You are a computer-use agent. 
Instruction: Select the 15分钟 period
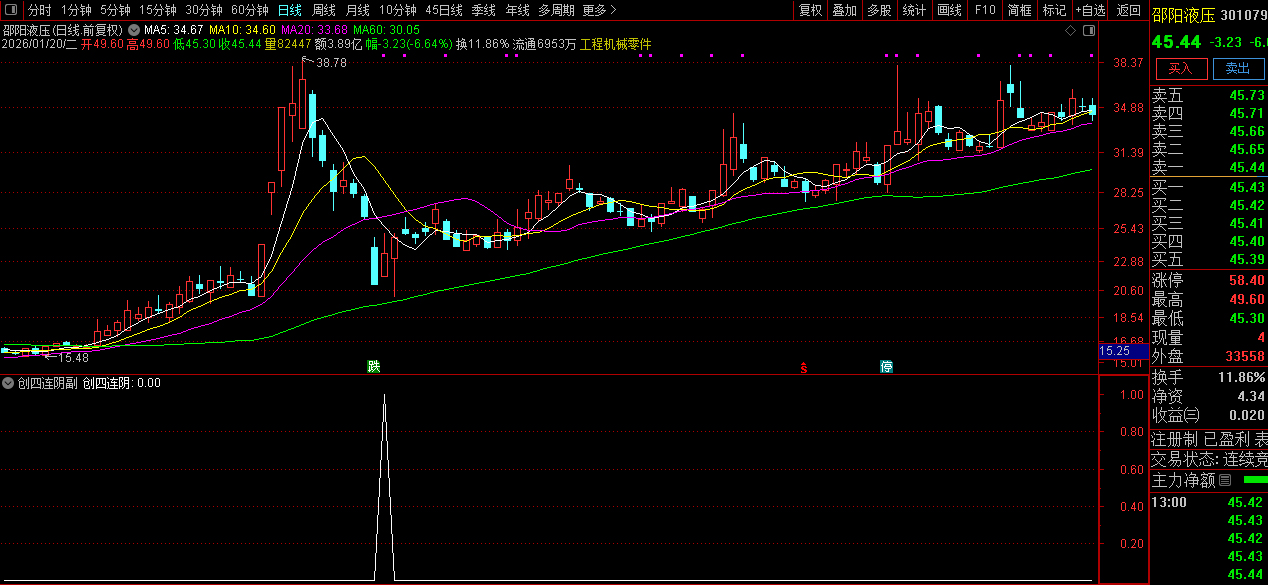coord(157,10)
